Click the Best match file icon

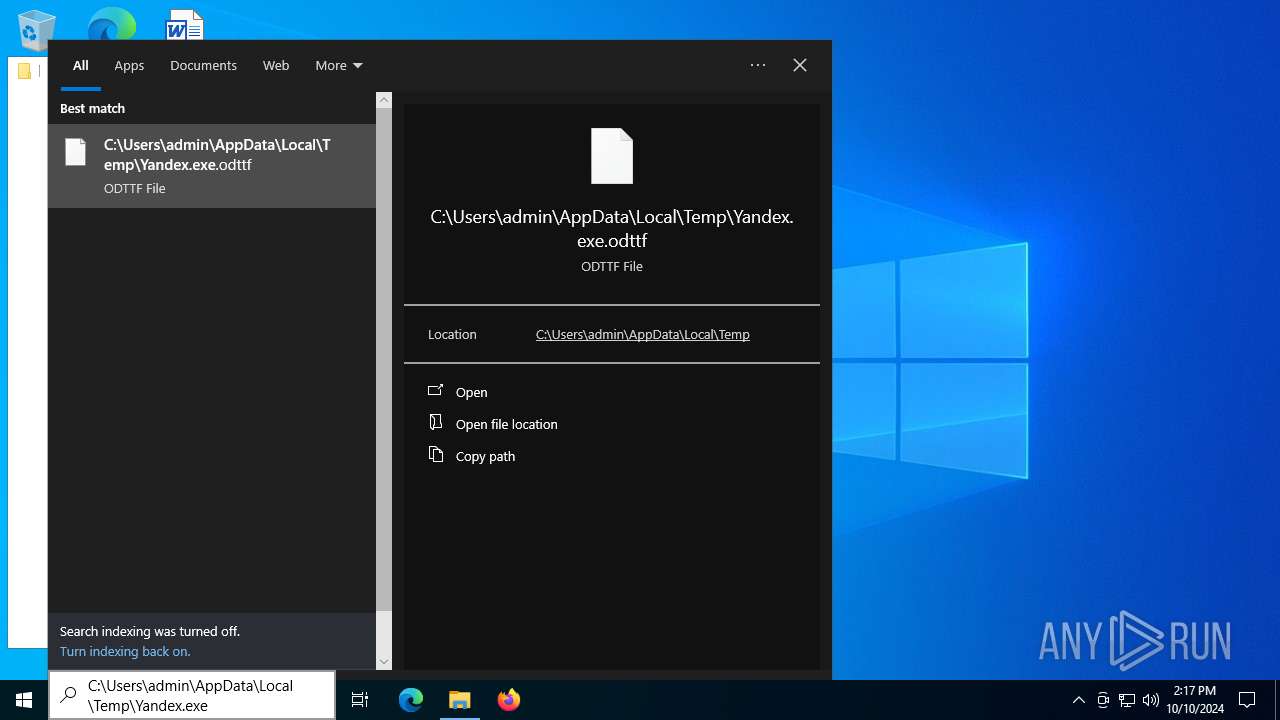pos(76,152)
